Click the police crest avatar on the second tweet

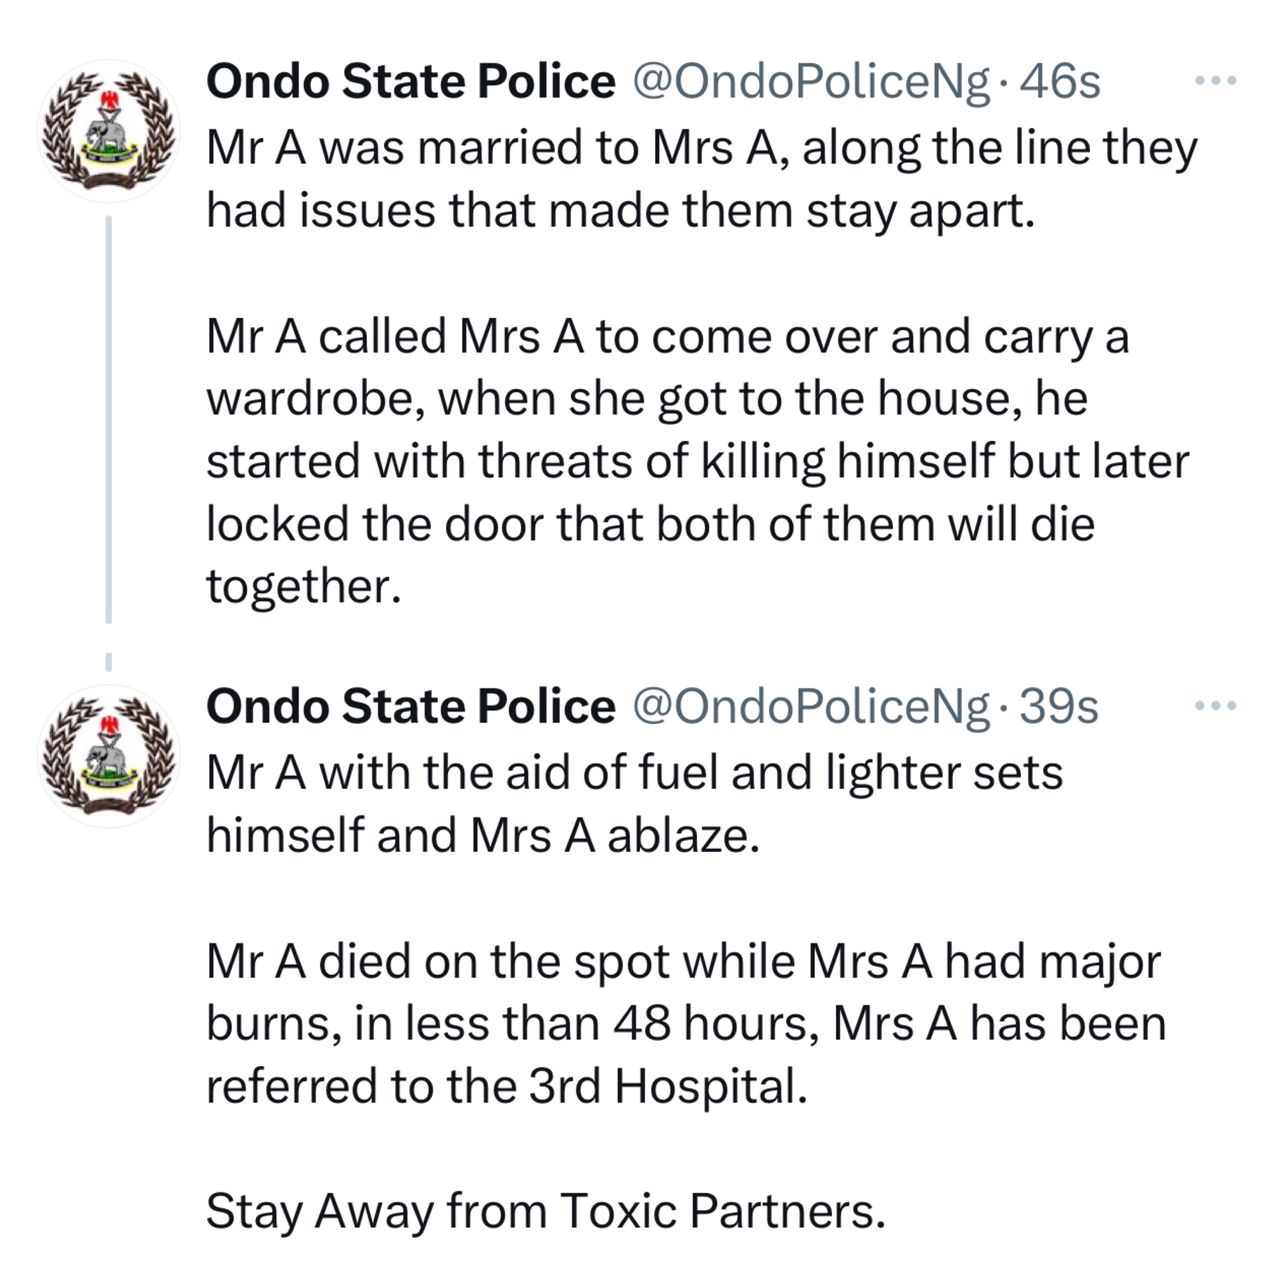point(108,756)
